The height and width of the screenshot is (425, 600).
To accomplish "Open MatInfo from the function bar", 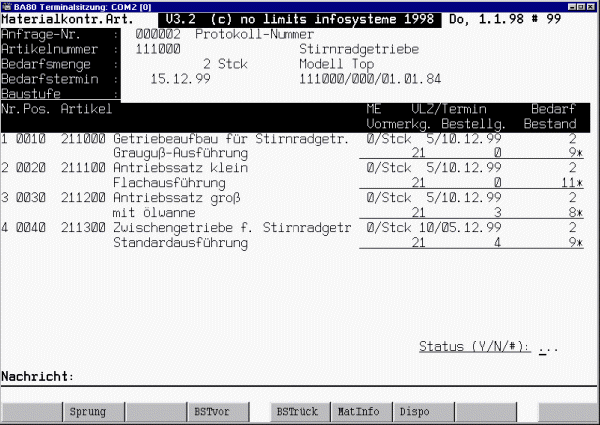I will 358,411.
